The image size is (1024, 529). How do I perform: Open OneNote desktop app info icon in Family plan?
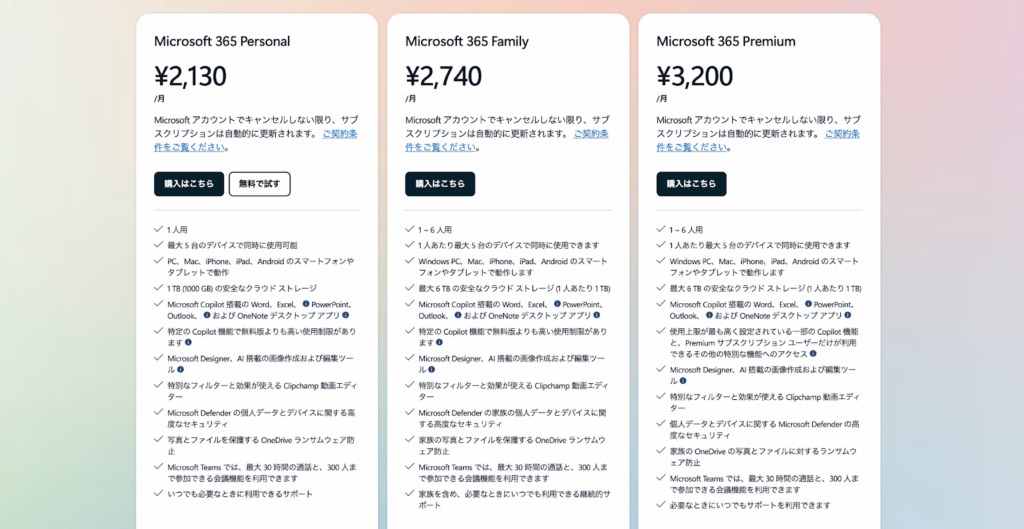597,315
